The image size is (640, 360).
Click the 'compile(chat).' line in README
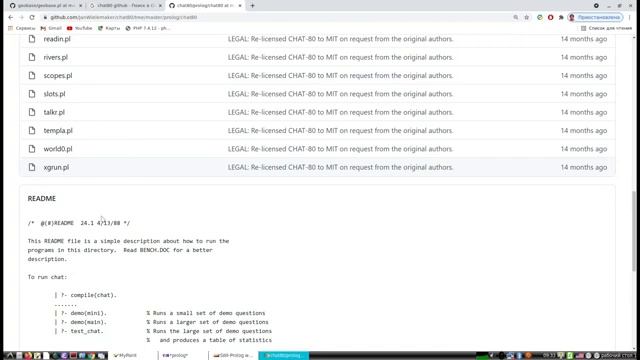(x=86, y=295)
